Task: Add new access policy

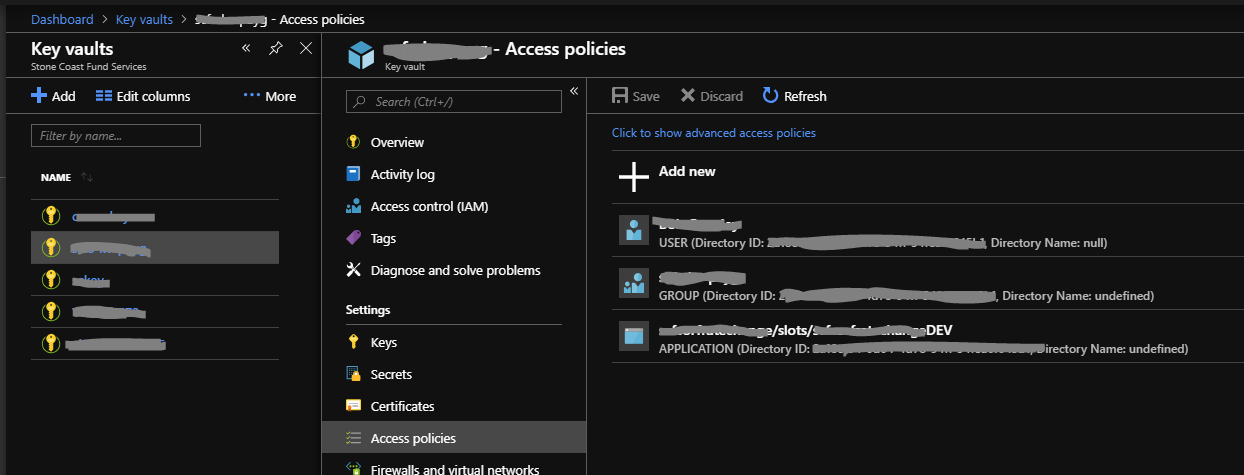Action: (687, 172)
